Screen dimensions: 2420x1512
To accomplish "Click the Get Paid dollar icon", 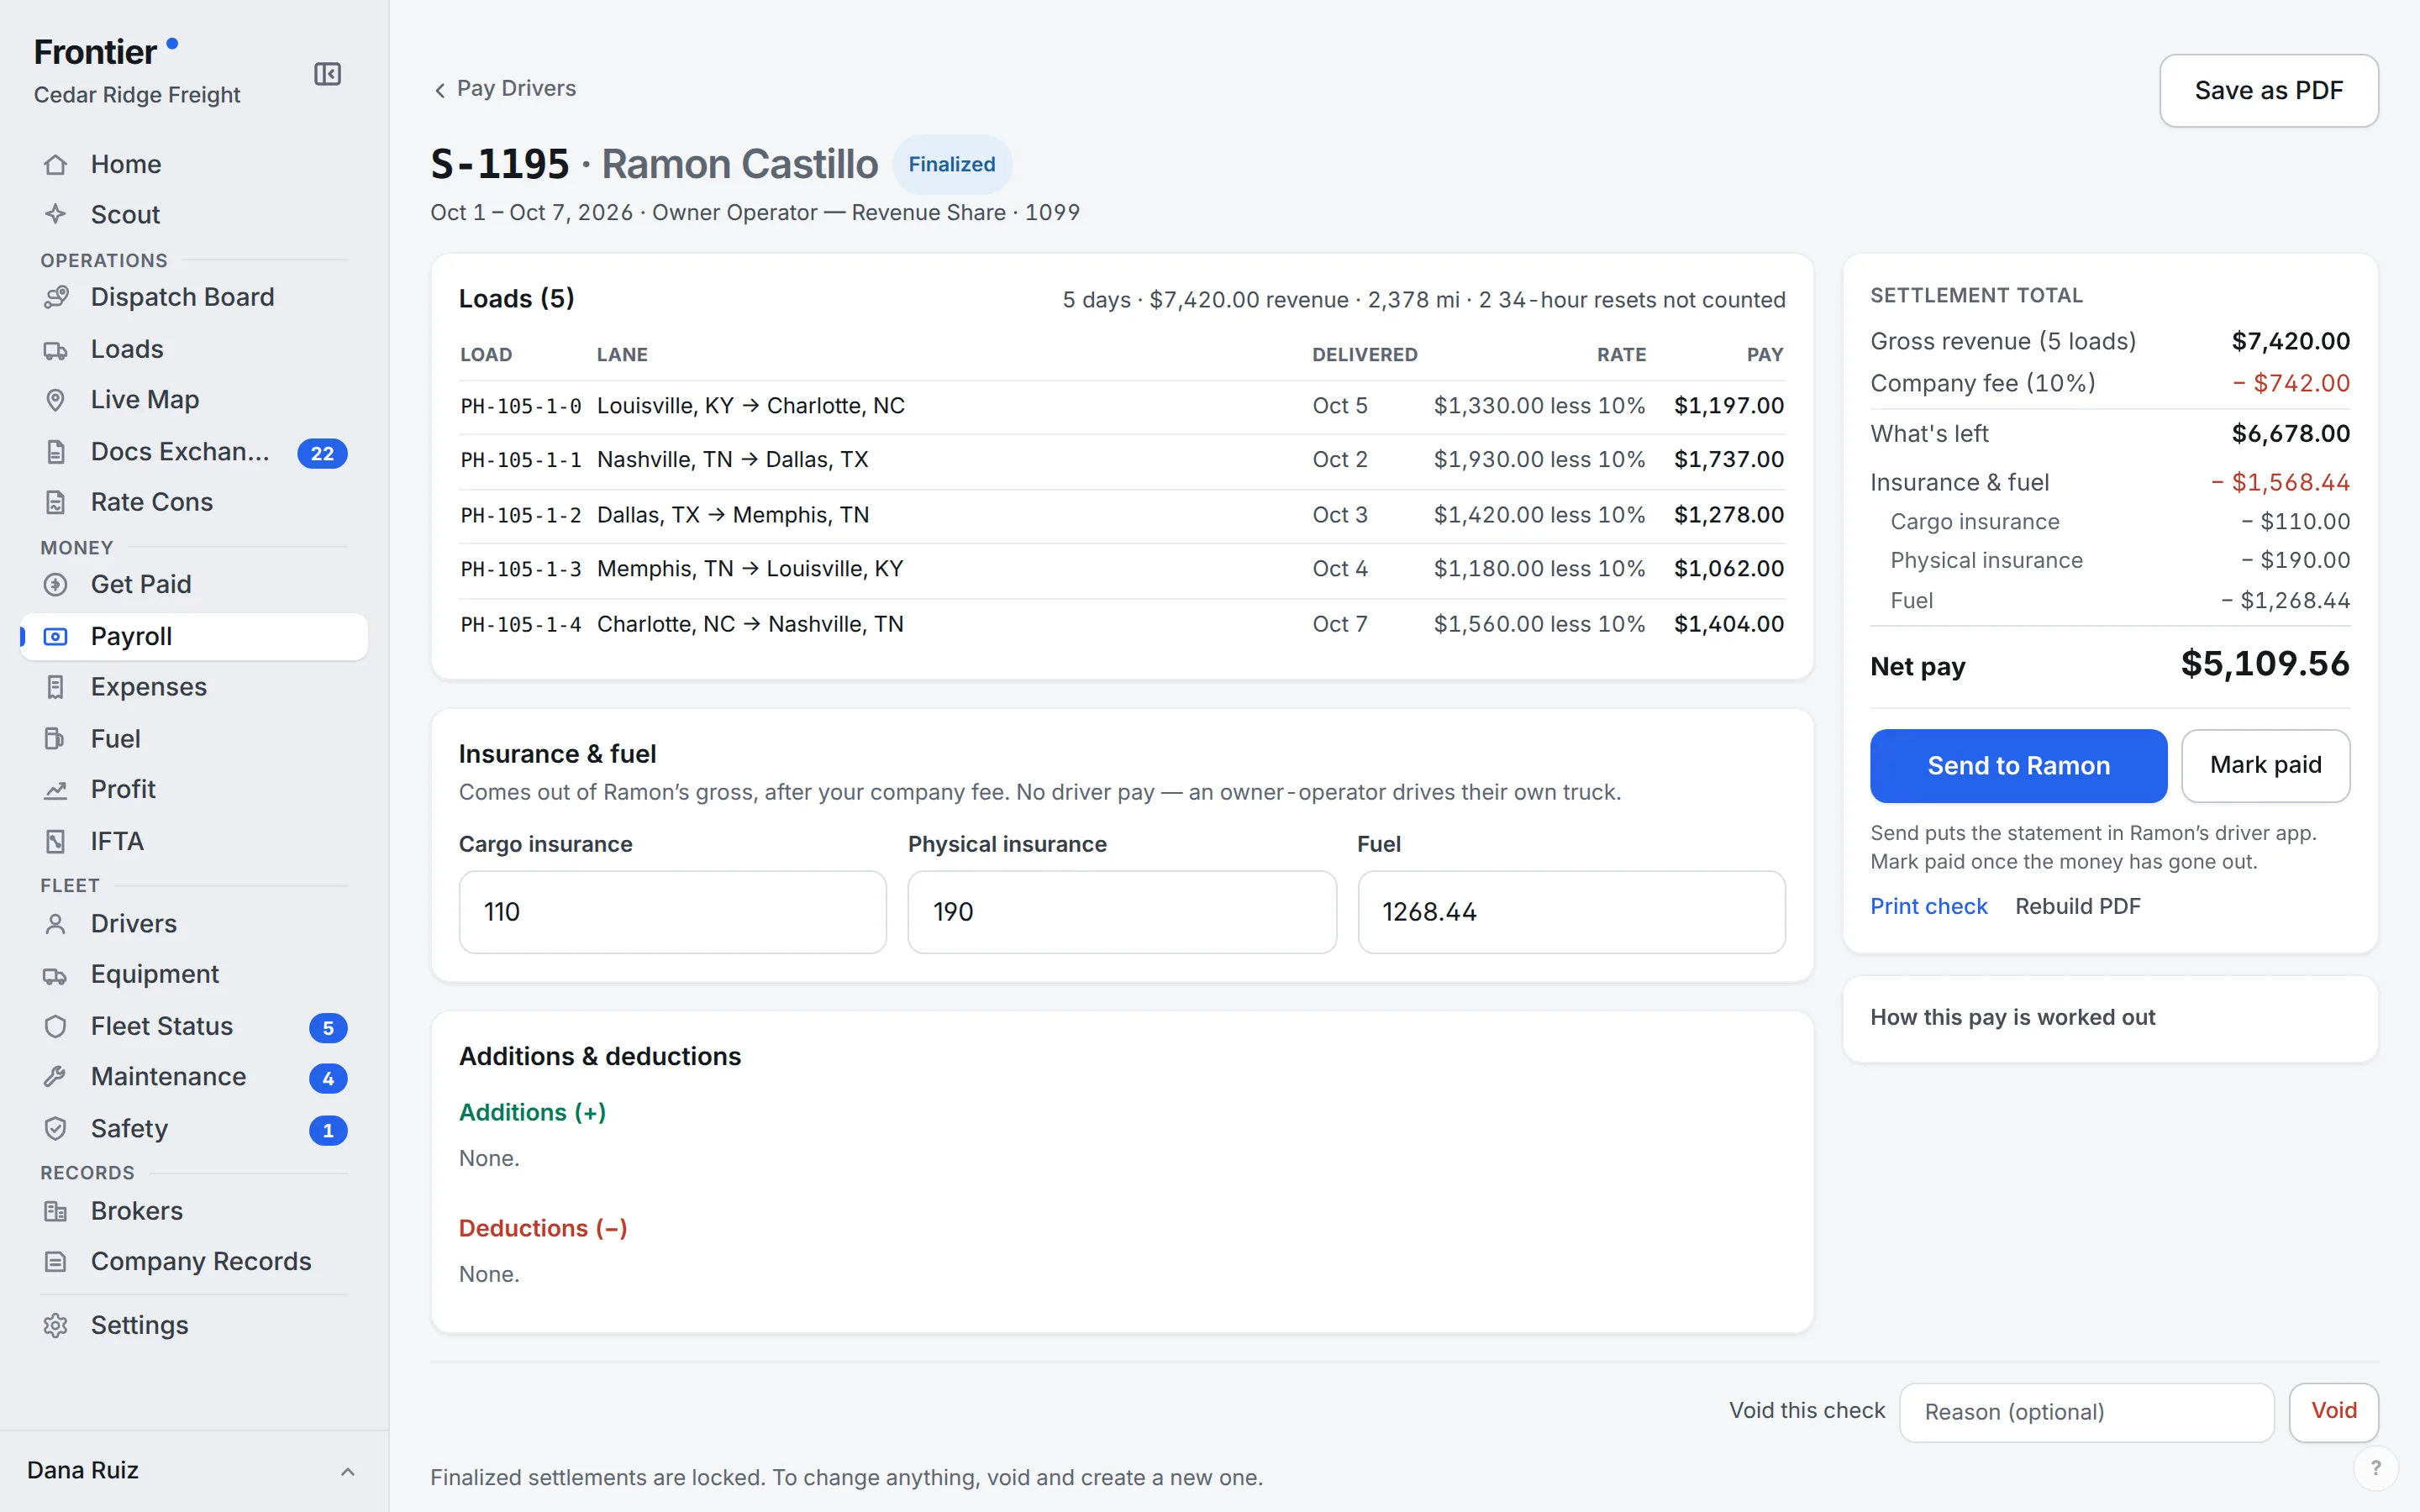I will coord(56,584).
